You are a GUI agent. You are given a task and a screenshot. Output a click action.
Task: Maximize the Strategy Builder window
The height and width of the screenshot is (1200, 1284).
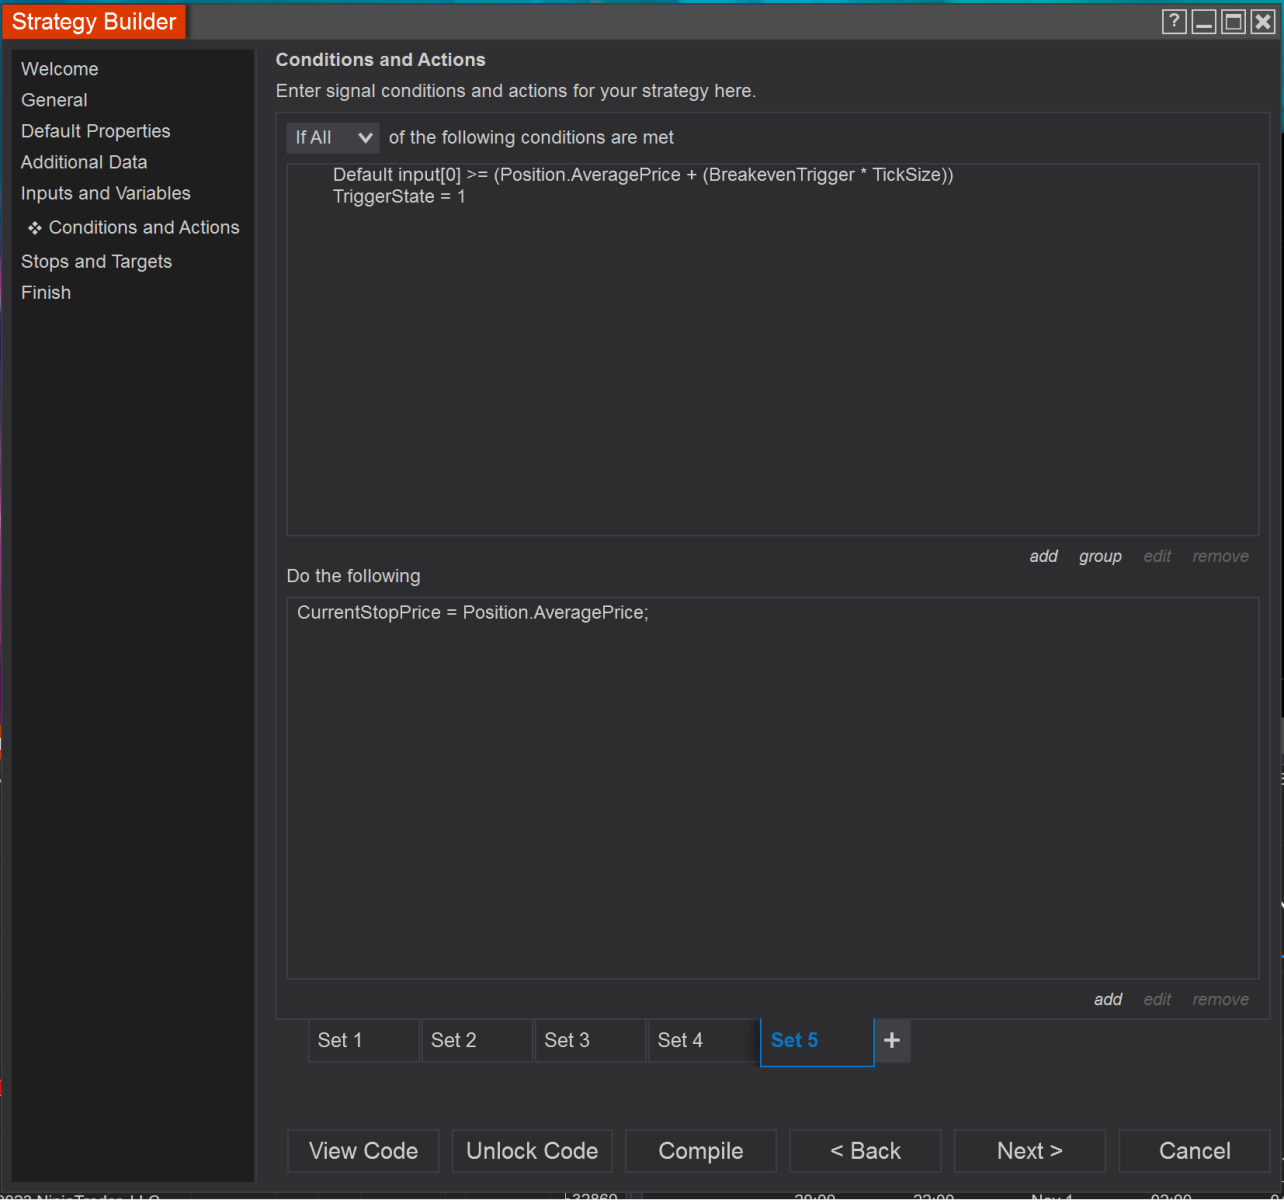1234,22
